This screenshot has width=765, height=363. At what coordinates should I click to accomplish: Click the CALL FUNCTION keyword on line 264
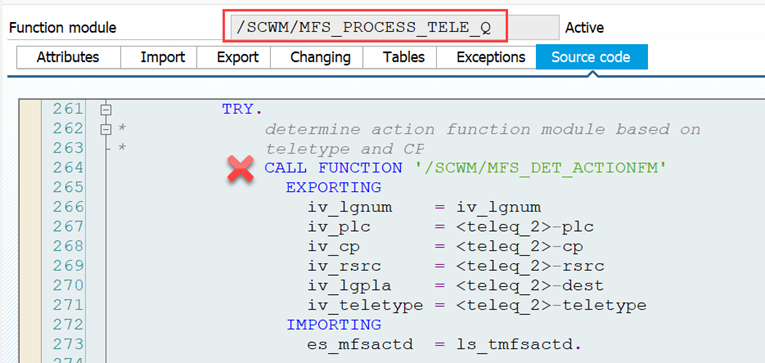tap(333, 168)
